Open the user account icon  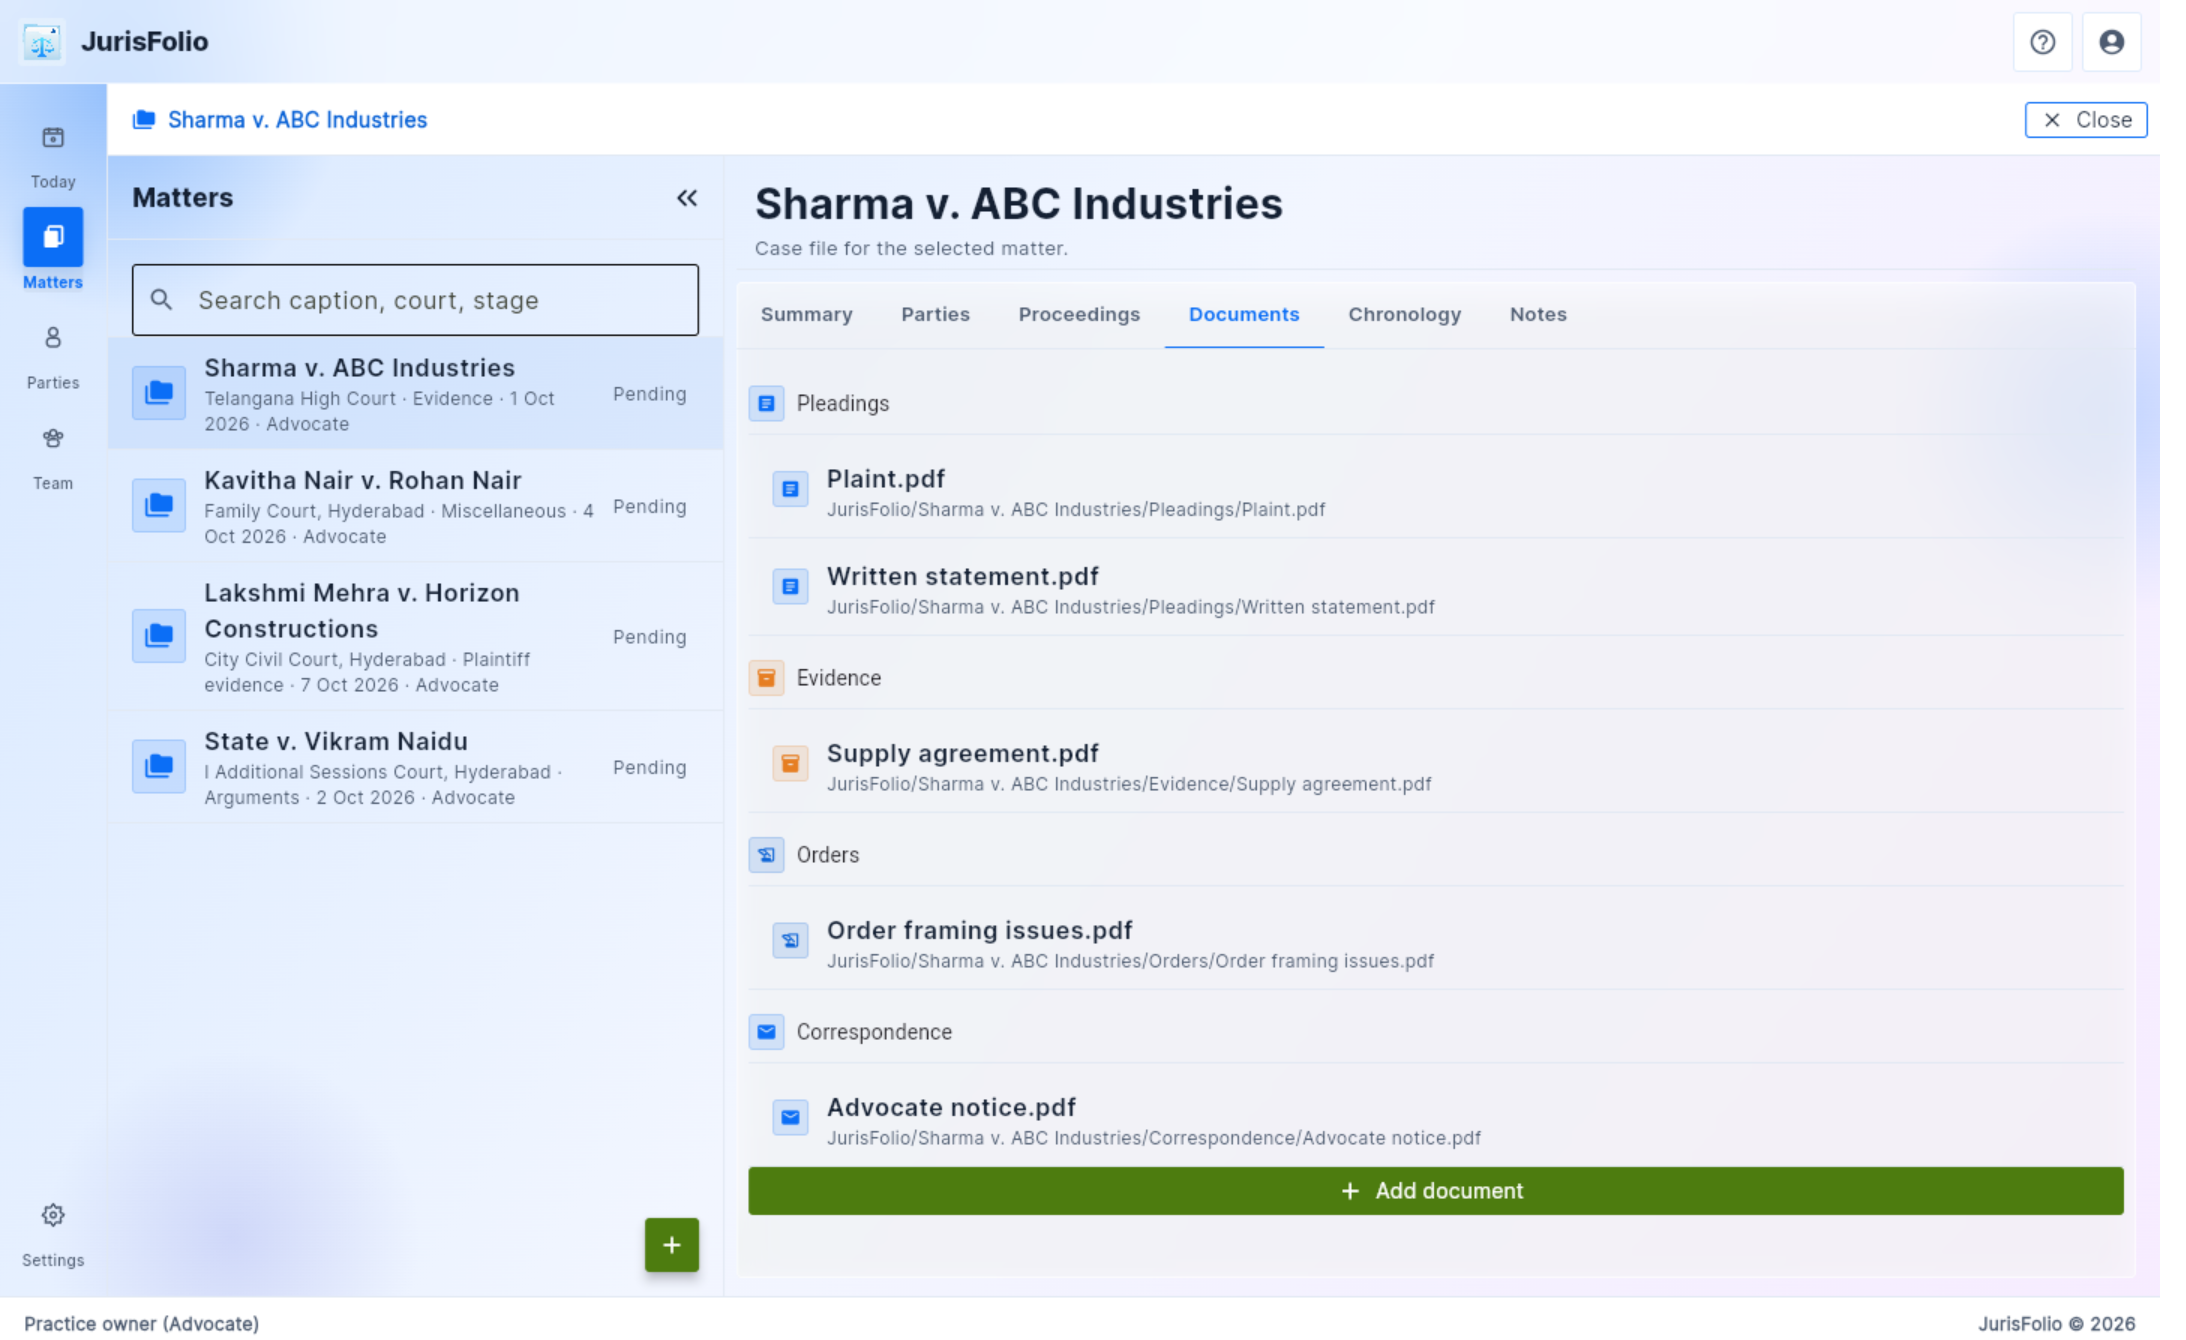[2111, 42]
